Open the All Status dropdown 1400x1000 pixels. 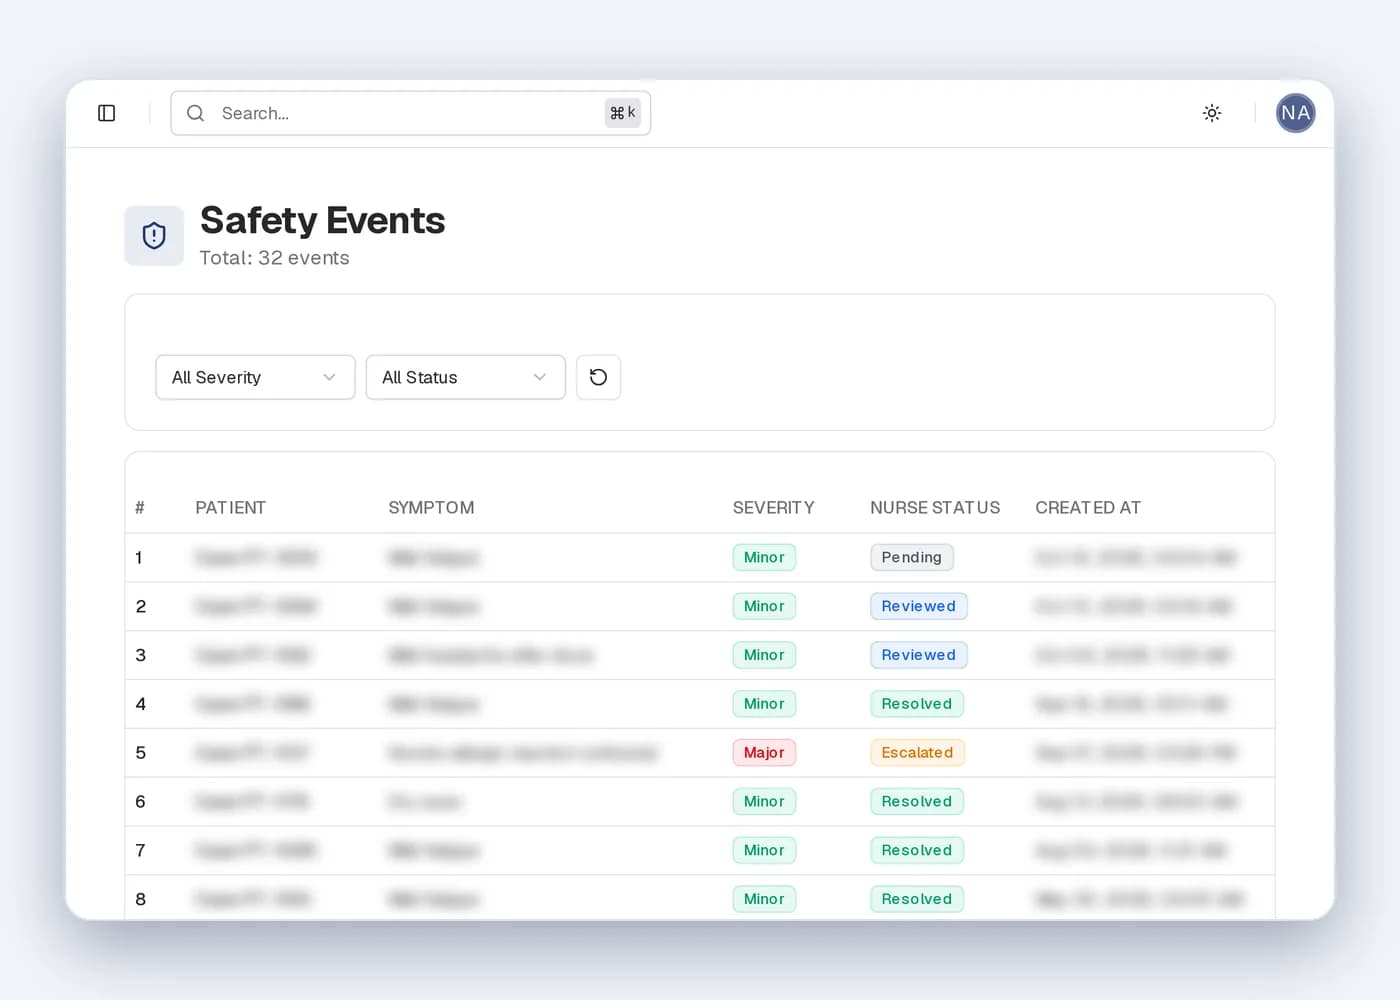point(466,377)
